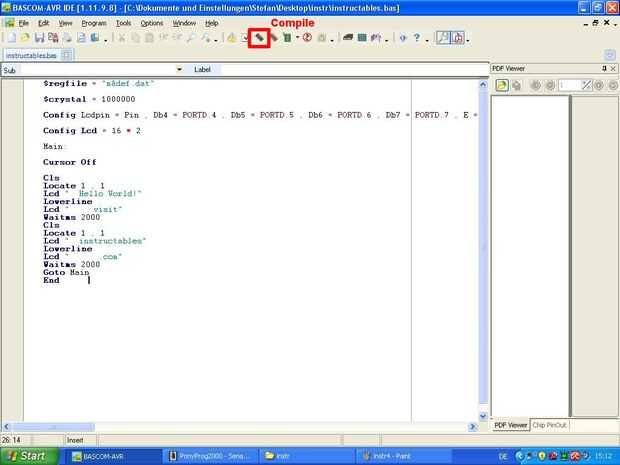620x465 pixels.
Task: Switch to PonyProg2000 taskbar button
Action: tap(210, 456)
